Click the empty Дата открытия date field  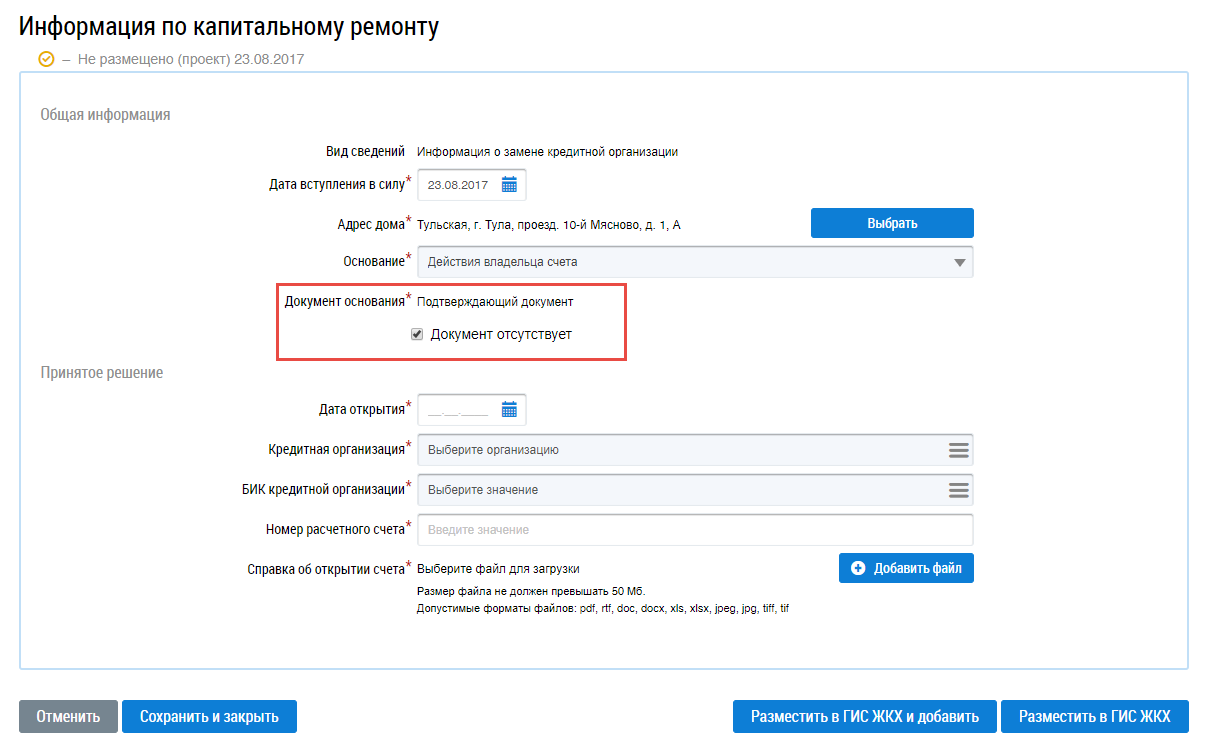(x=458, y=410)
